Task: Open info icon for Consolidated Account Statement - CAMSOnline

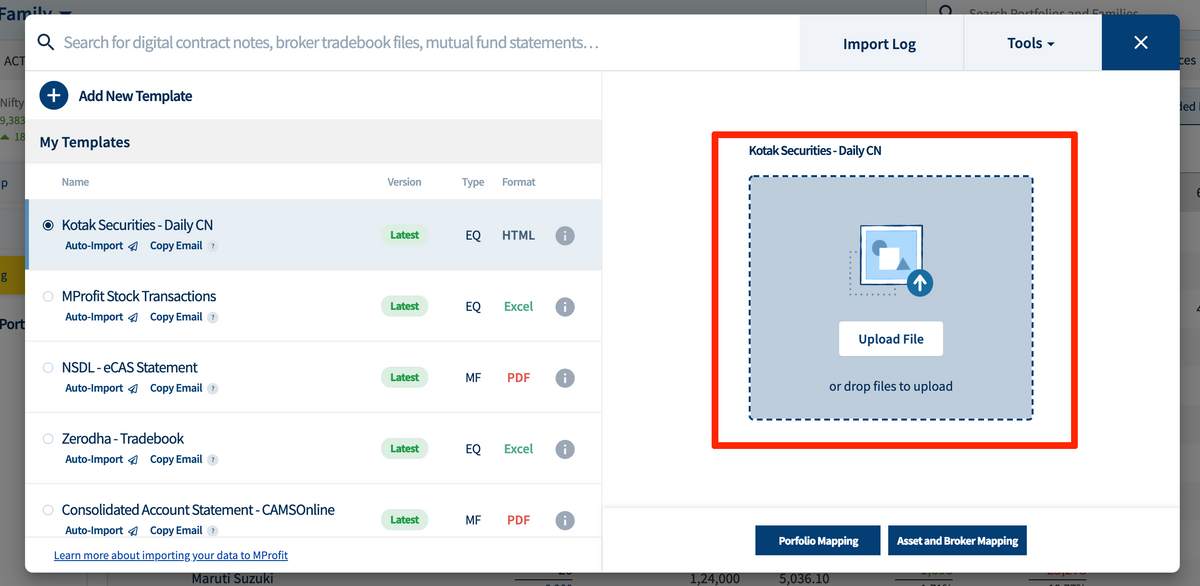Action: [x=565, y=520]
